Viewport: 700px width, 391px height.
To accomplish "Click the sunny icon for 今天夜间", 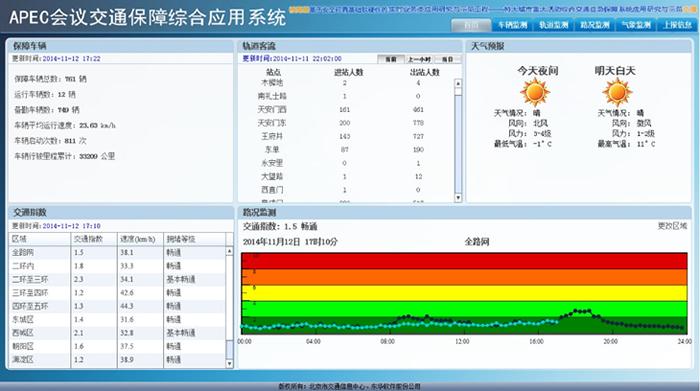I will 535,92.
